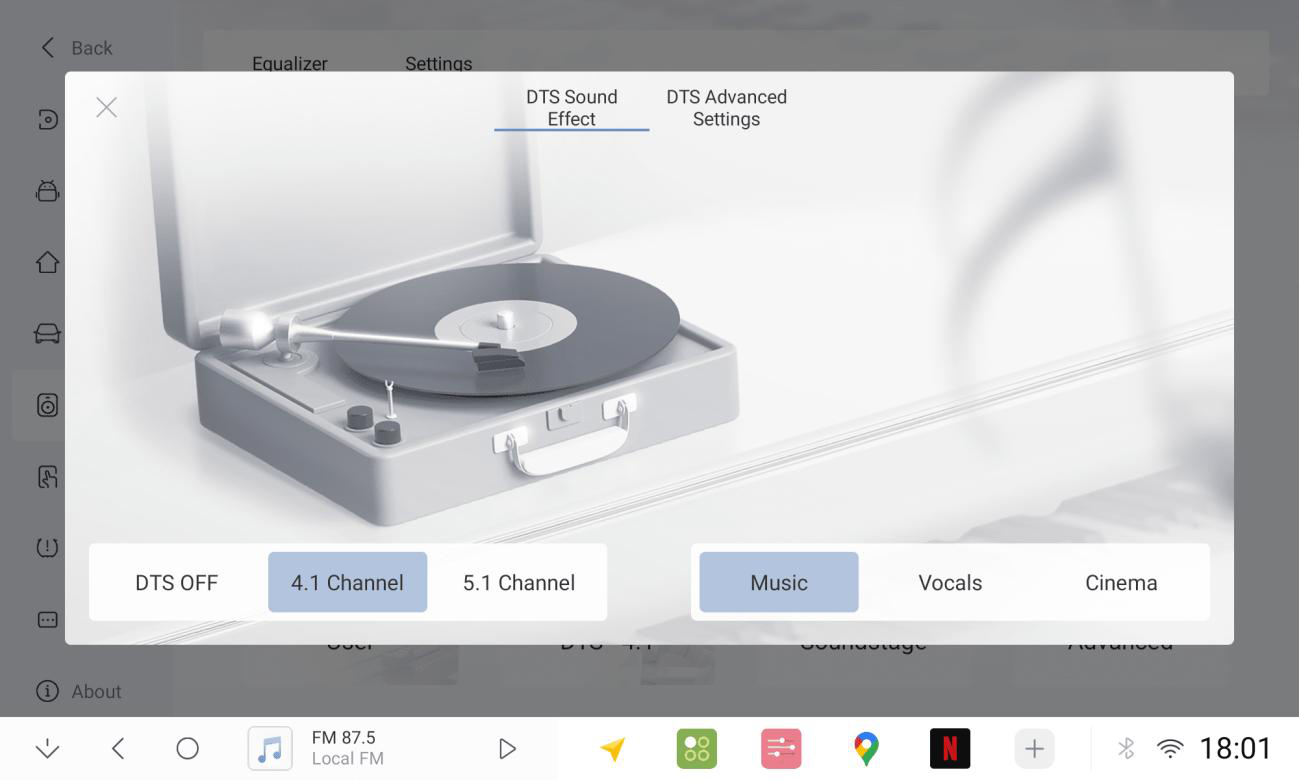Tap the add shortcut plus icon

click(x=1034, y=748)
